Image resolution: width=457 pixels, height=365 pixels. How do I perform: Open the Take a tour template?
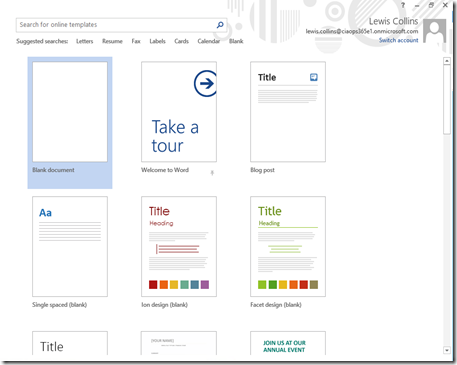pyautogui.click(x=179, y=112)
